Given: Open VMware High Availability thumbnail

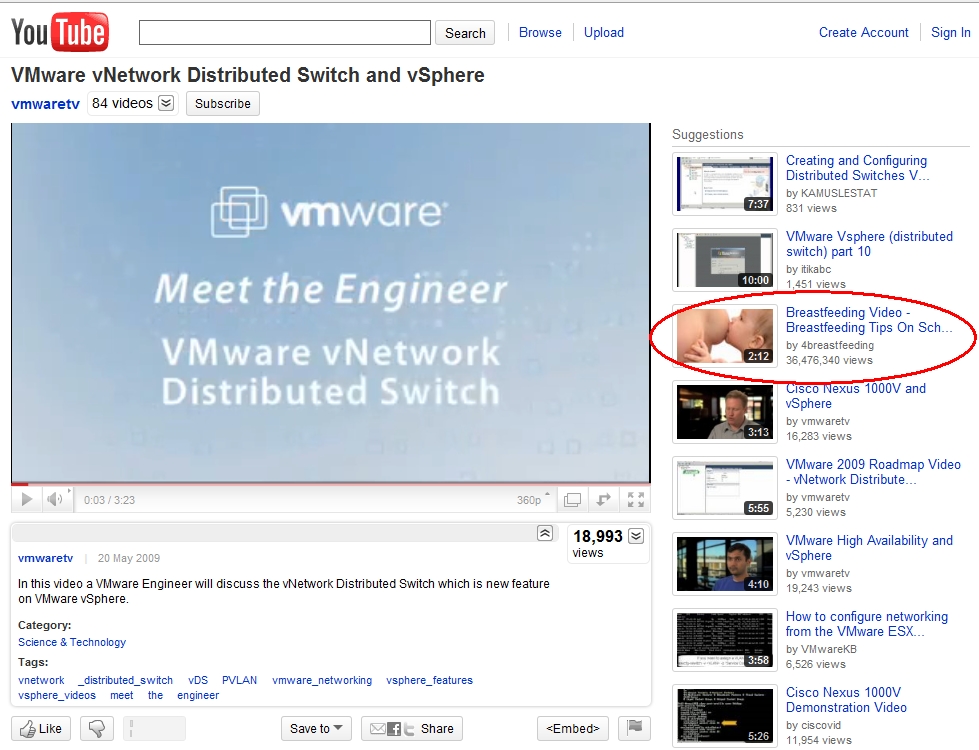Looking at the screenshot, I should pyautogui.click(x=725, y=564).
